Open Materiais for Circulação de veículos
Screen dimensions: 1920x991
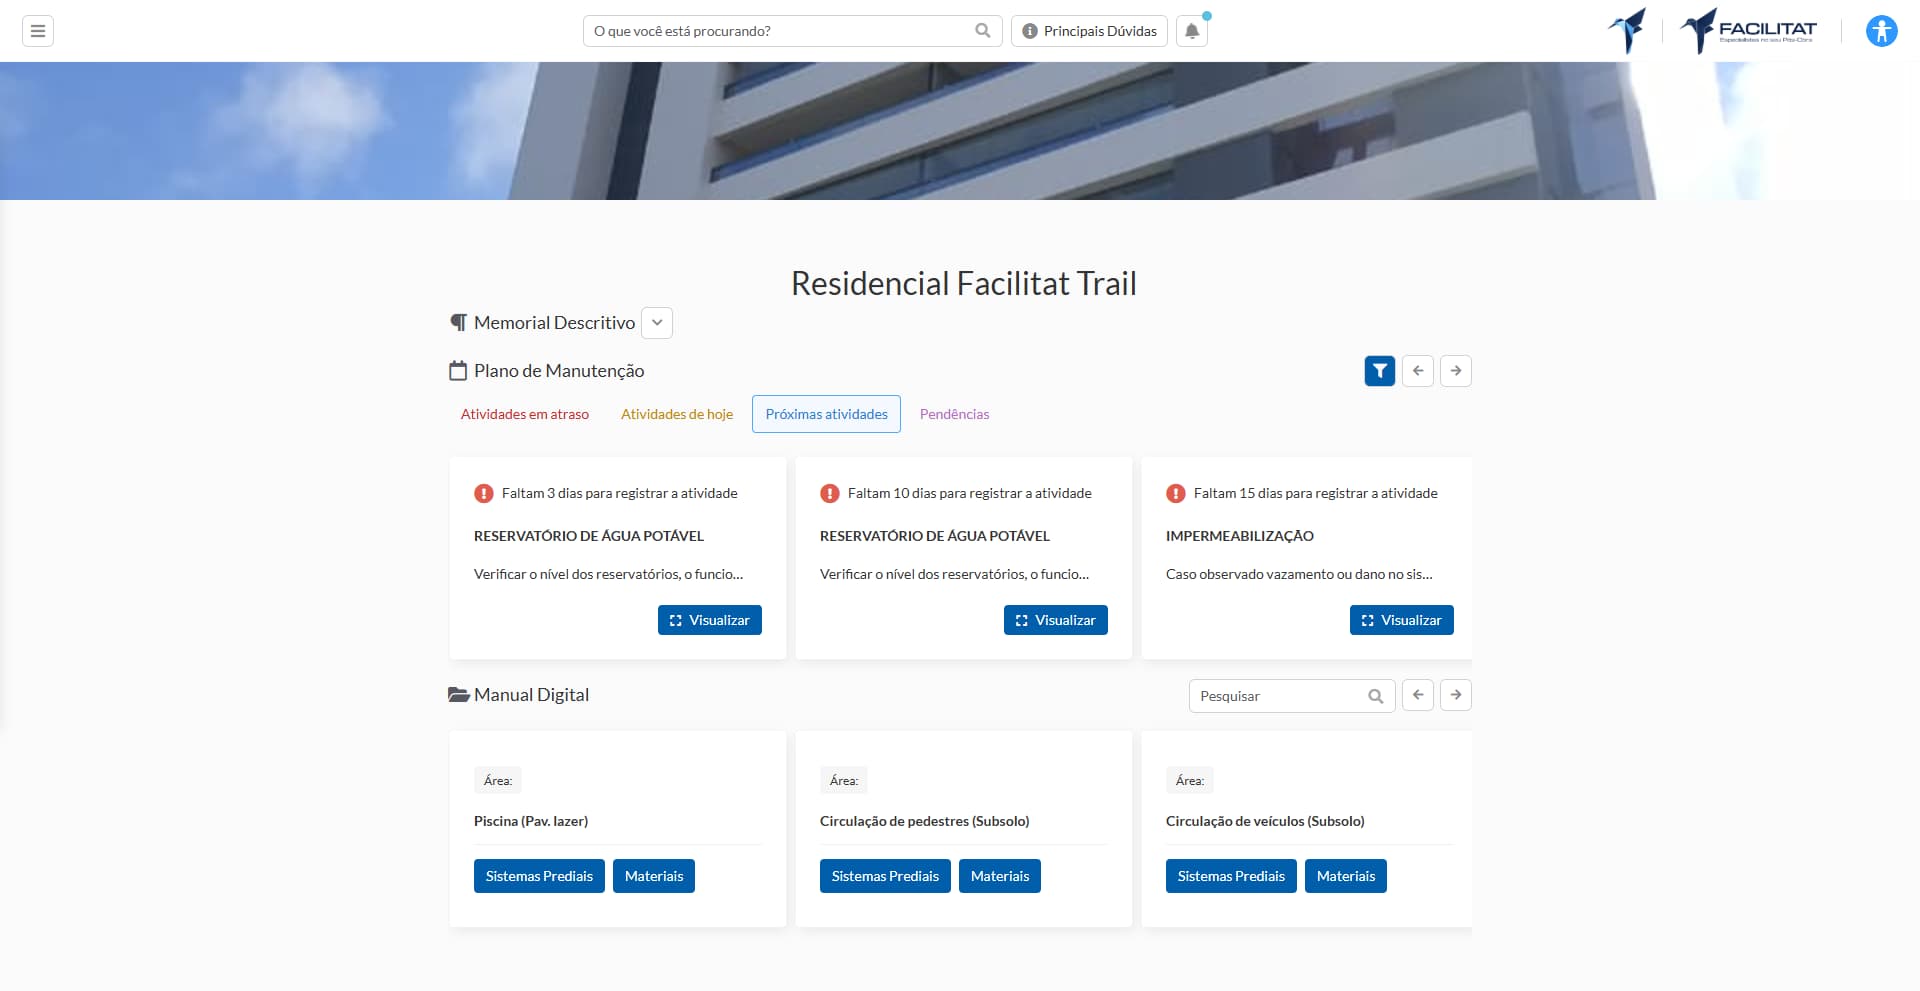[1346, 876]
